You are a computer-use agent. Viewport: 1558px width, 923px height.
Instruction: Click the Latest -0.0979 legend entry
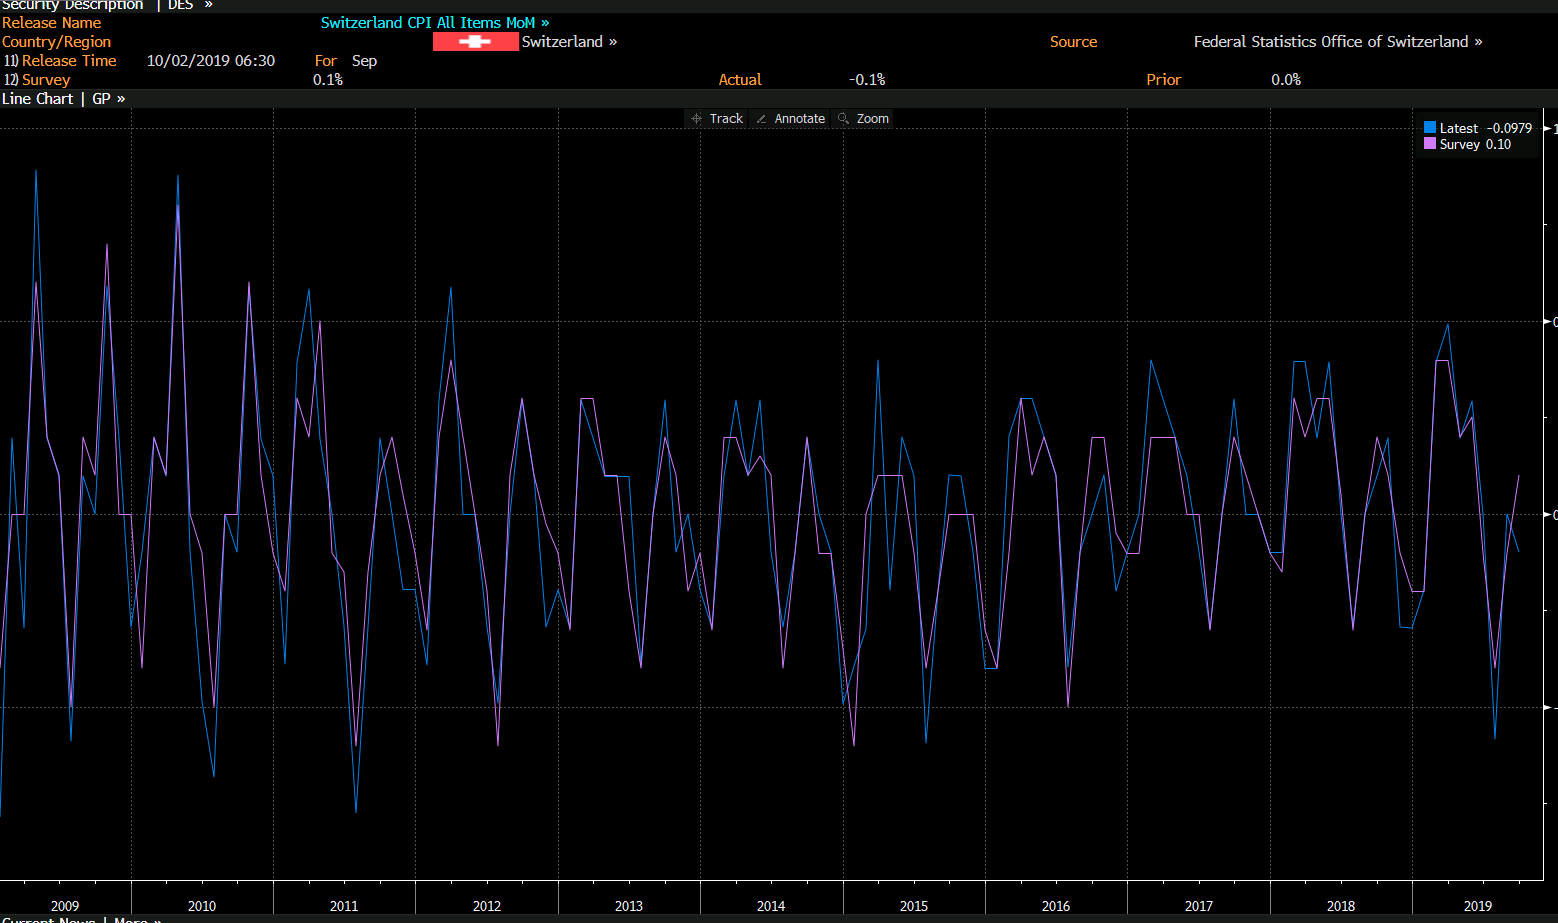pos(1478,128)
